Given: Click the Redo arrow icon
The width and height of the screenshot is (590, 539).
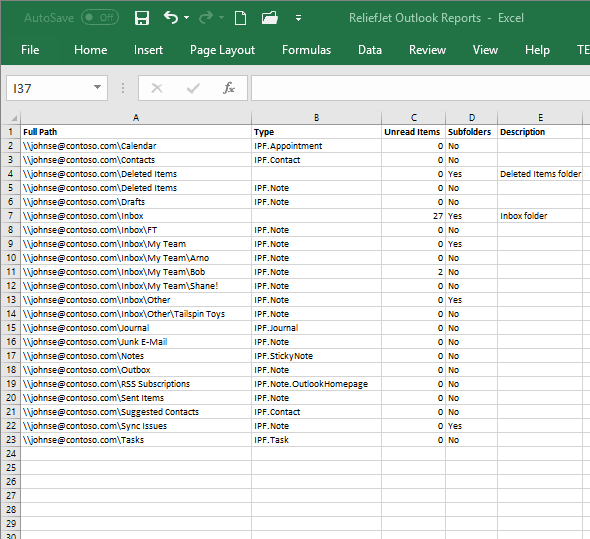Looking at the screenshot, I should pos(206,18).
